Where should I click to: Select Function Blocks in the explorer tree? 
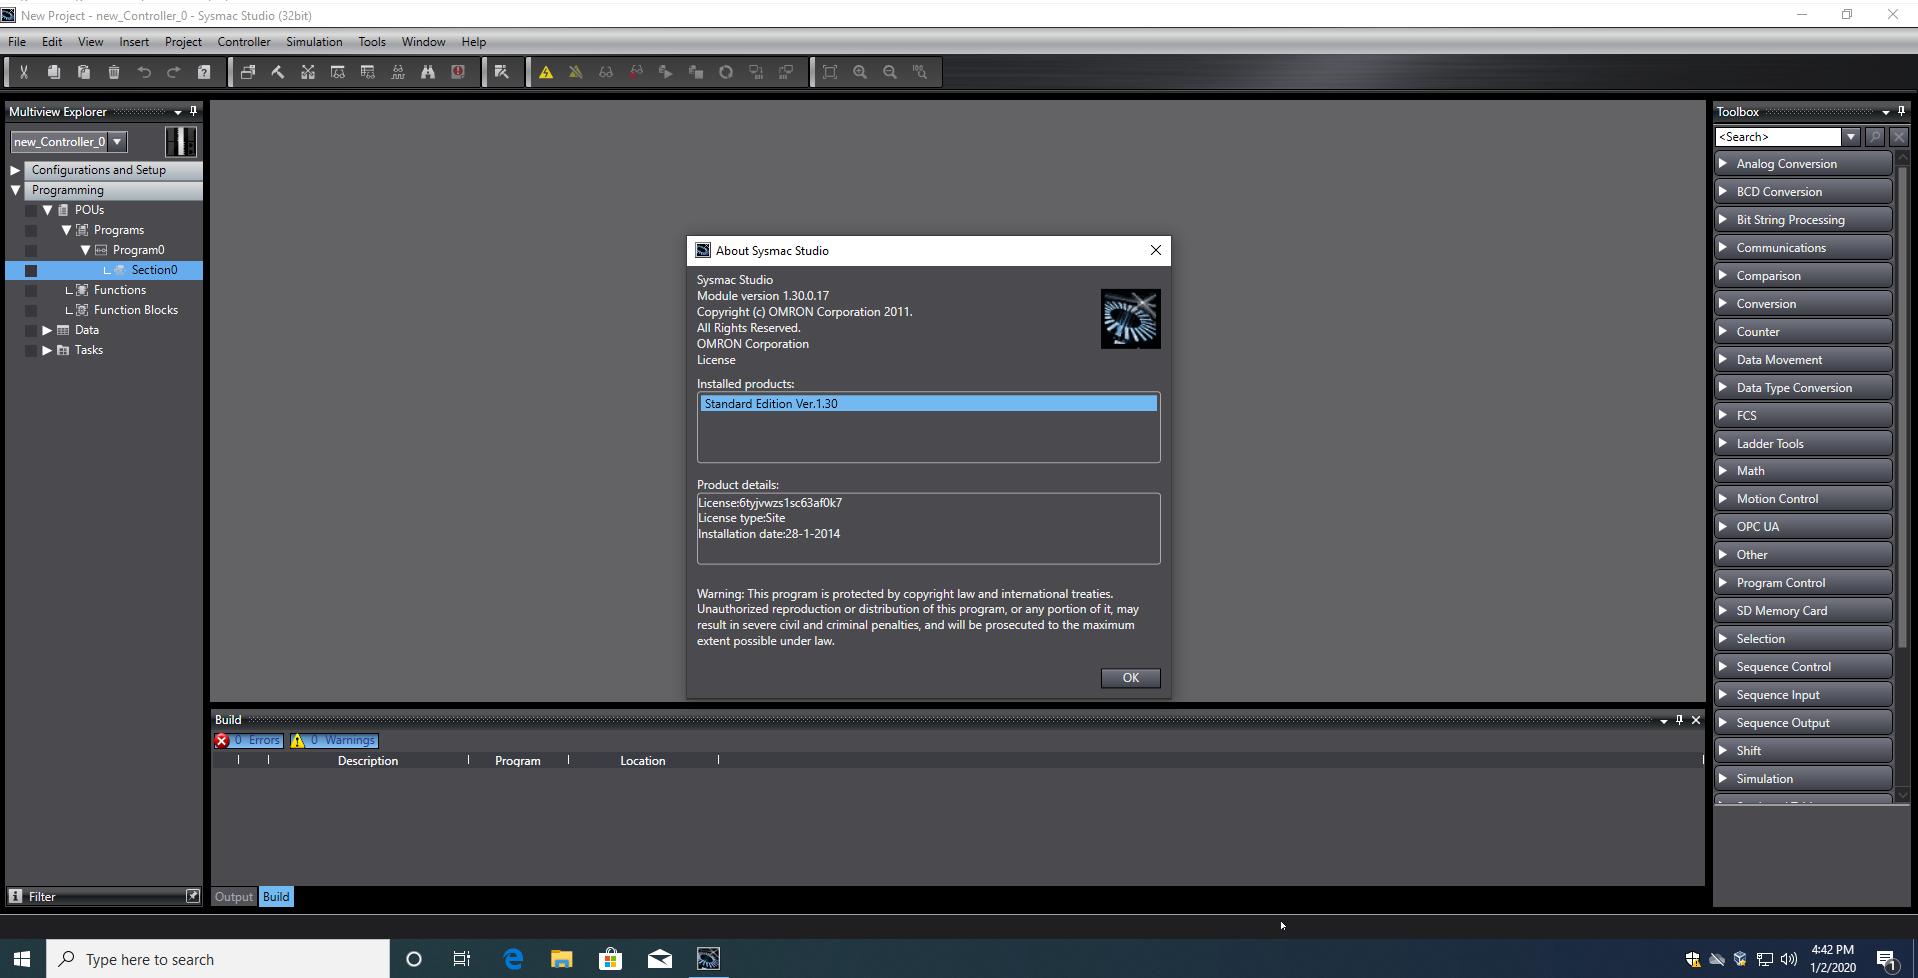[136, 310]
